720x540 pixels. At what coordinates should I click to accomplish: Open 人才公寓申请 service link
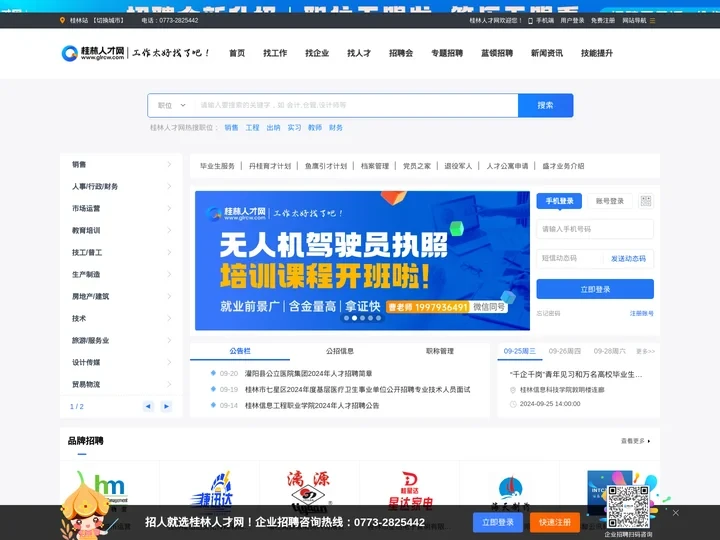(507, 166)
